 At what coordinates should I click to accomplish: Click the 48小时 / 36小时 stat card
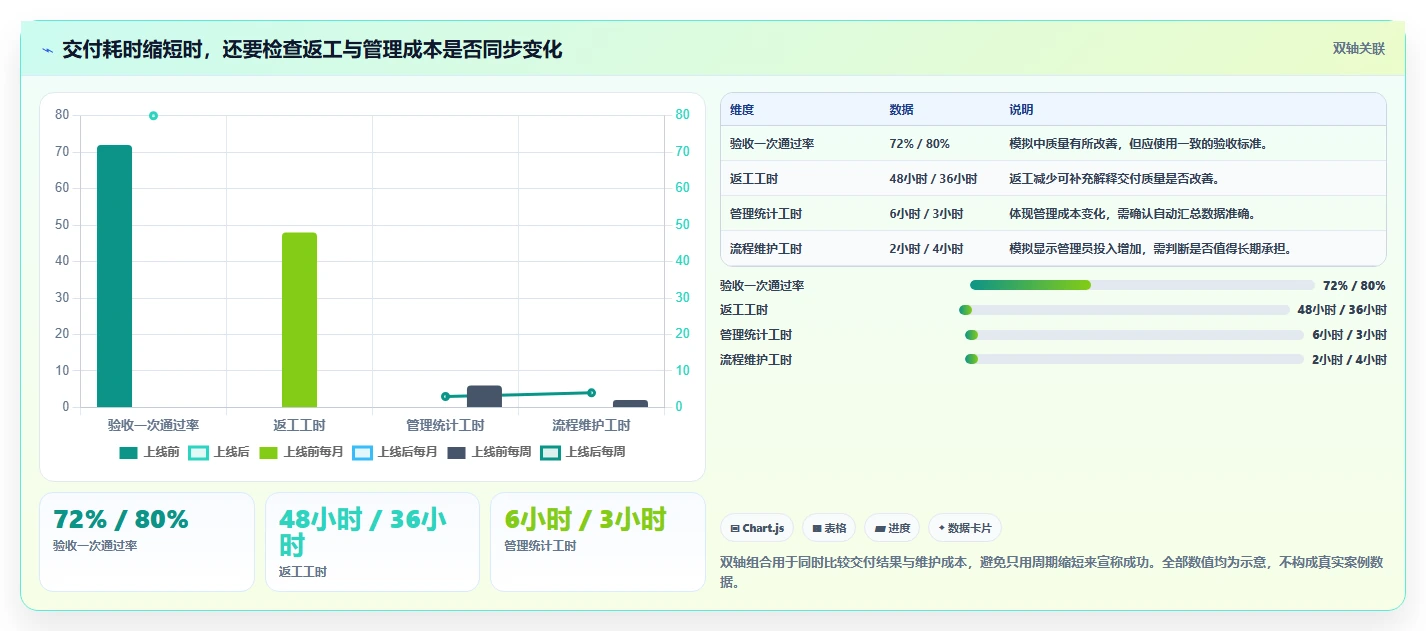(x=372, y=542)
